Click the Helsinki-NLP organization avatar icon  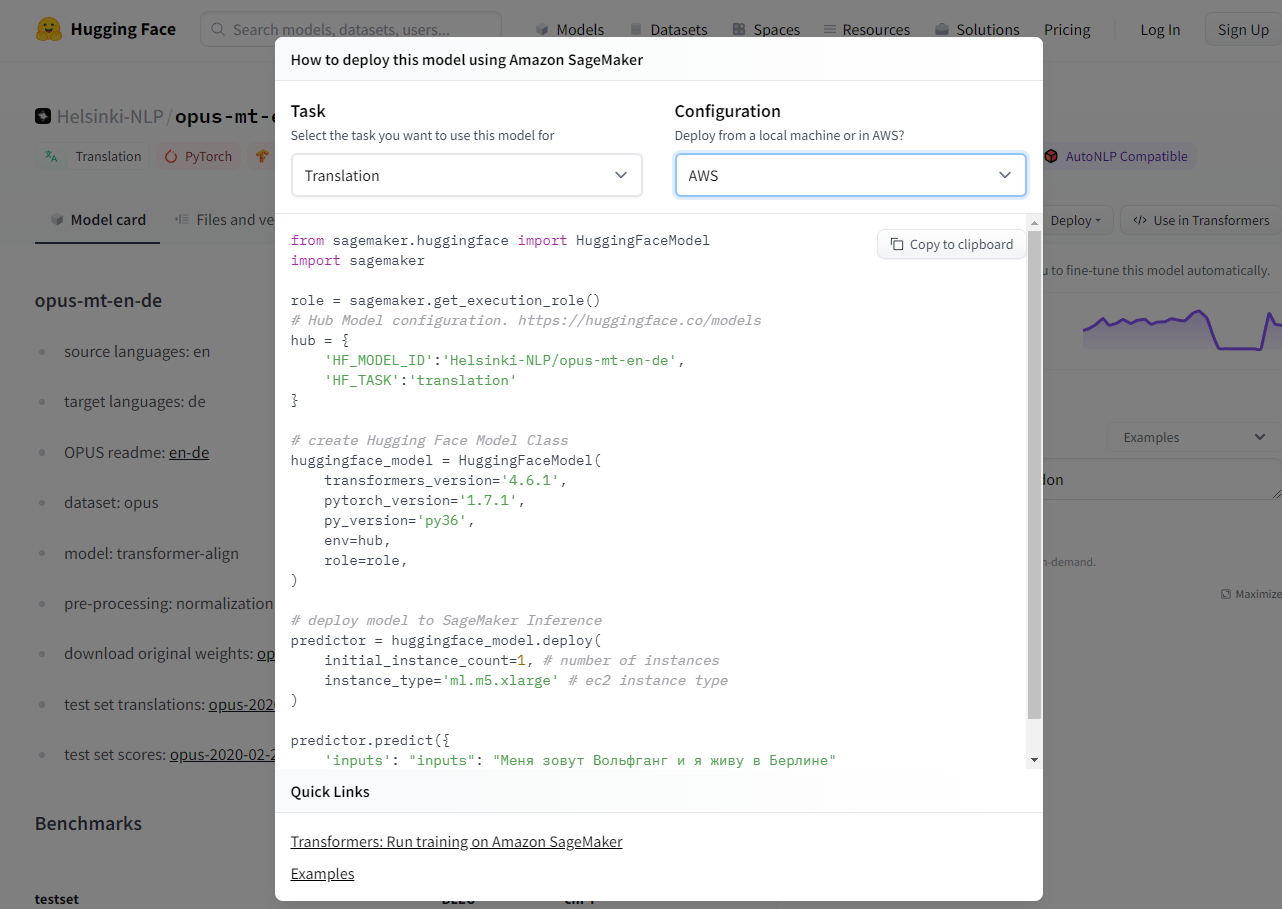[x=43, y=116]
